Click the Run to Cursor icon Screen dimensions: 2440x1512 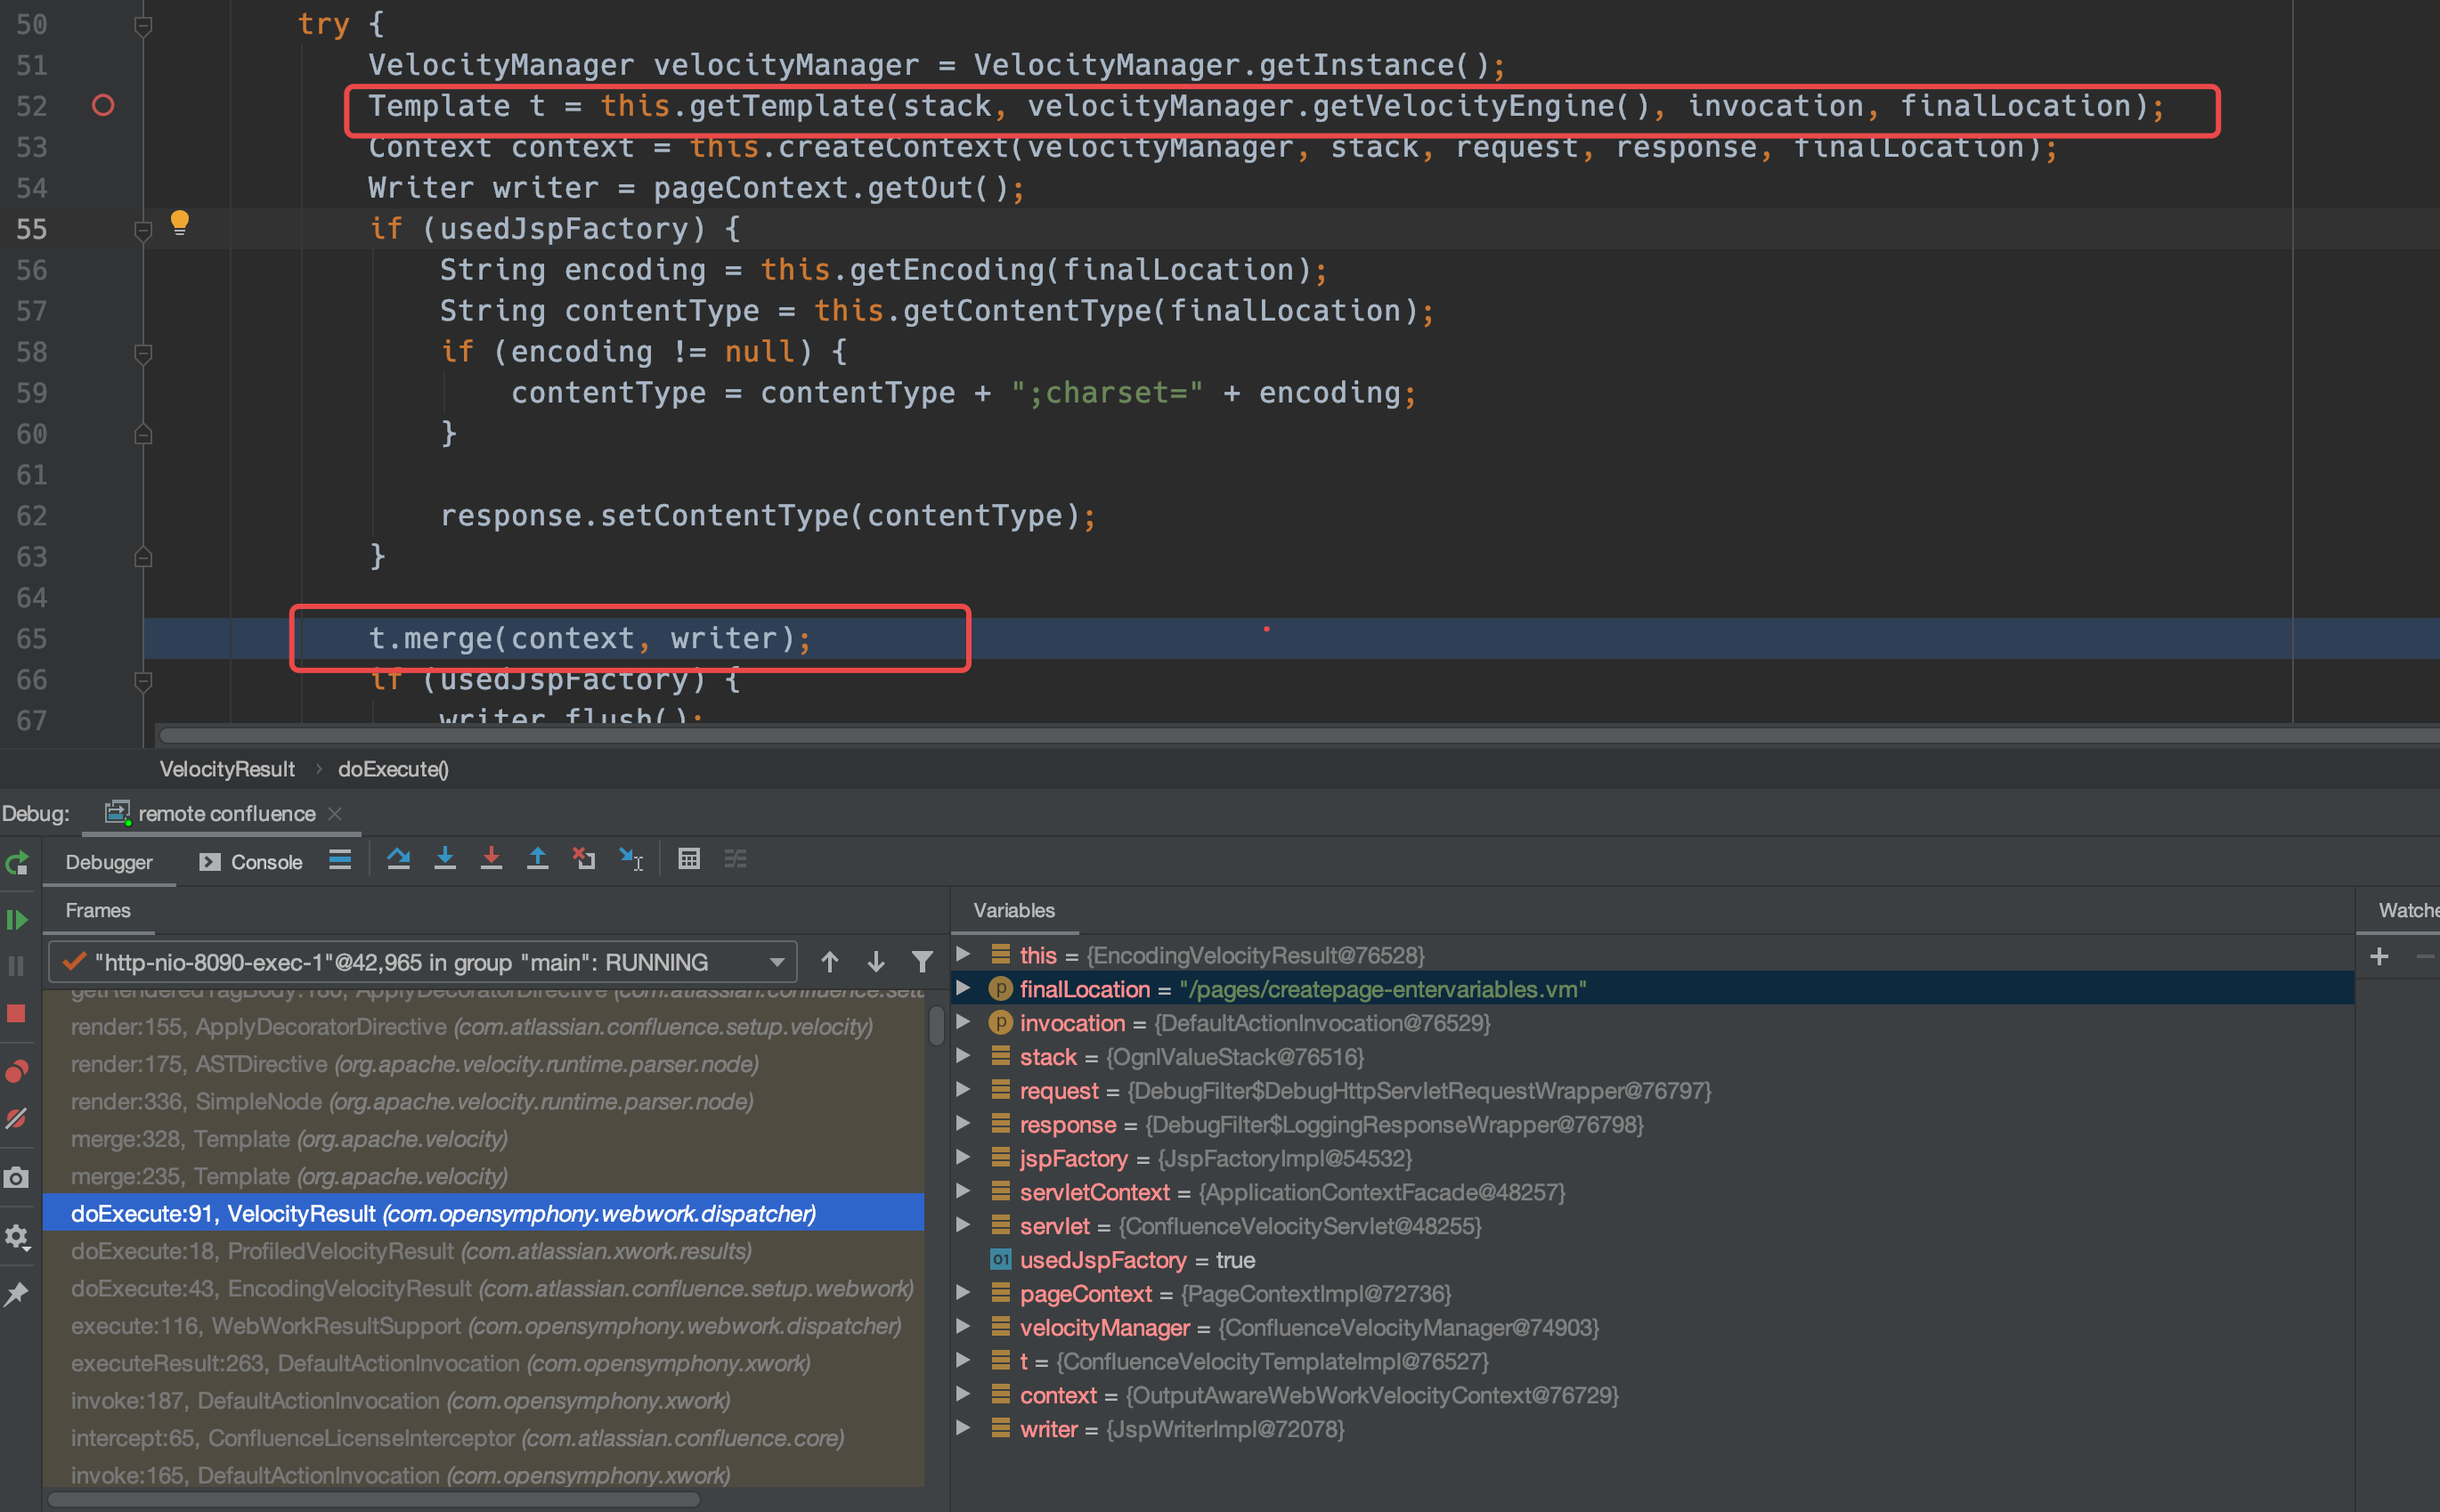[x=632, y=859]
